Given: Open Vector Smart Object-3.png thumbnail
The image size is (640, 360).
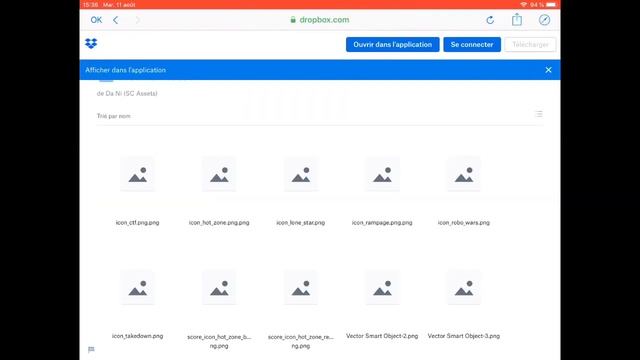Looking at the screenshot, I should tap(464, 288).
